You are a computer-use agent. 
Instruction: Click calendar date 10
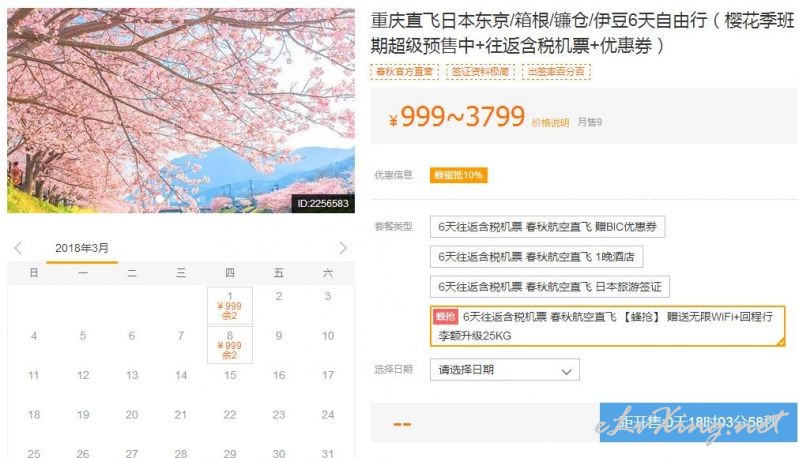[x=328, y=336]
